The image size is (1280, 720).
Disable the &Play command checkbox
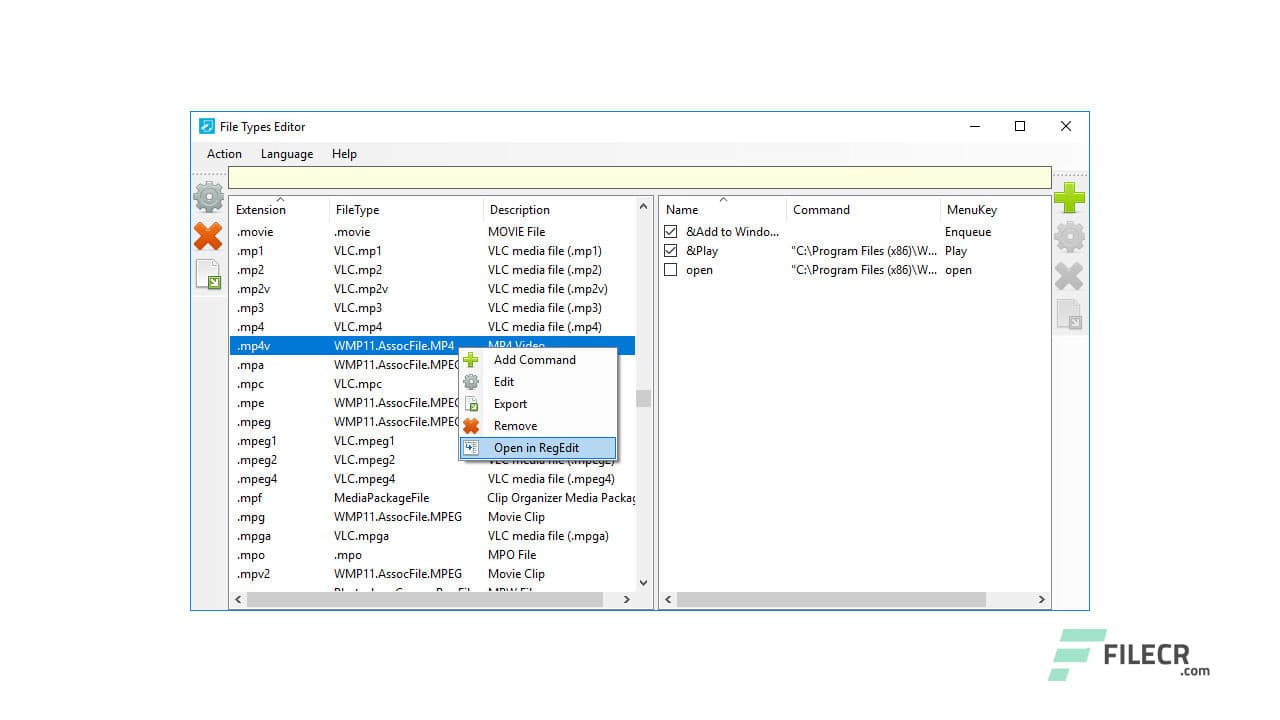(x=670, y=251)
